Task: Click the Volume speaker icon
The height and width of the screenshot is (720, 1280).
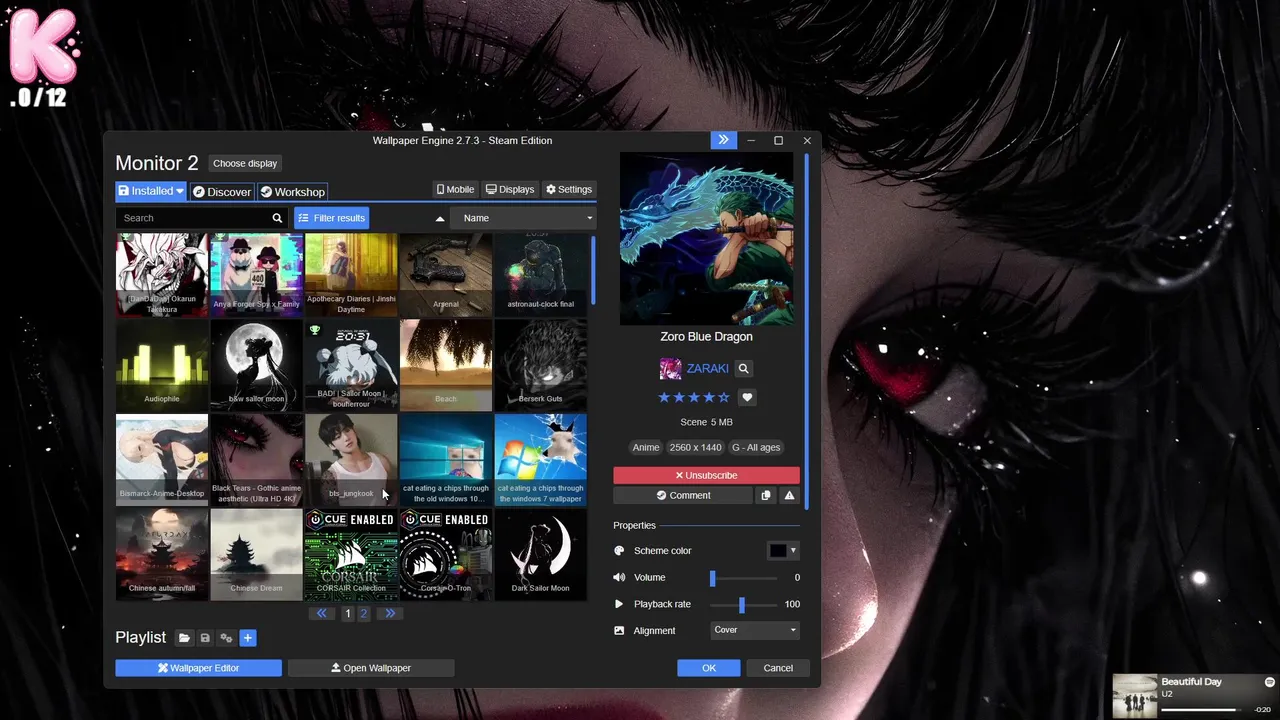Action: click(x=619, y=577)
